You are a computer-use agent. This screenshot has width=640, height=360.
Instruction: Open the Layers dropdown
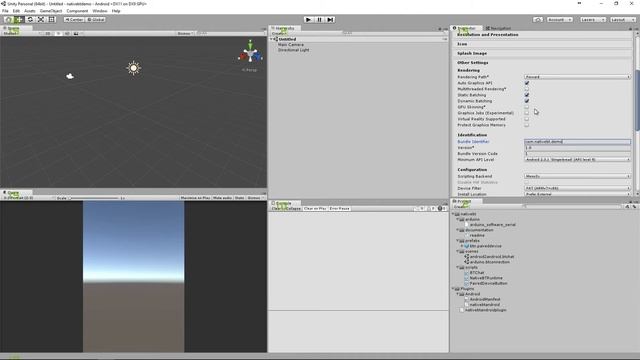[592, 20]
